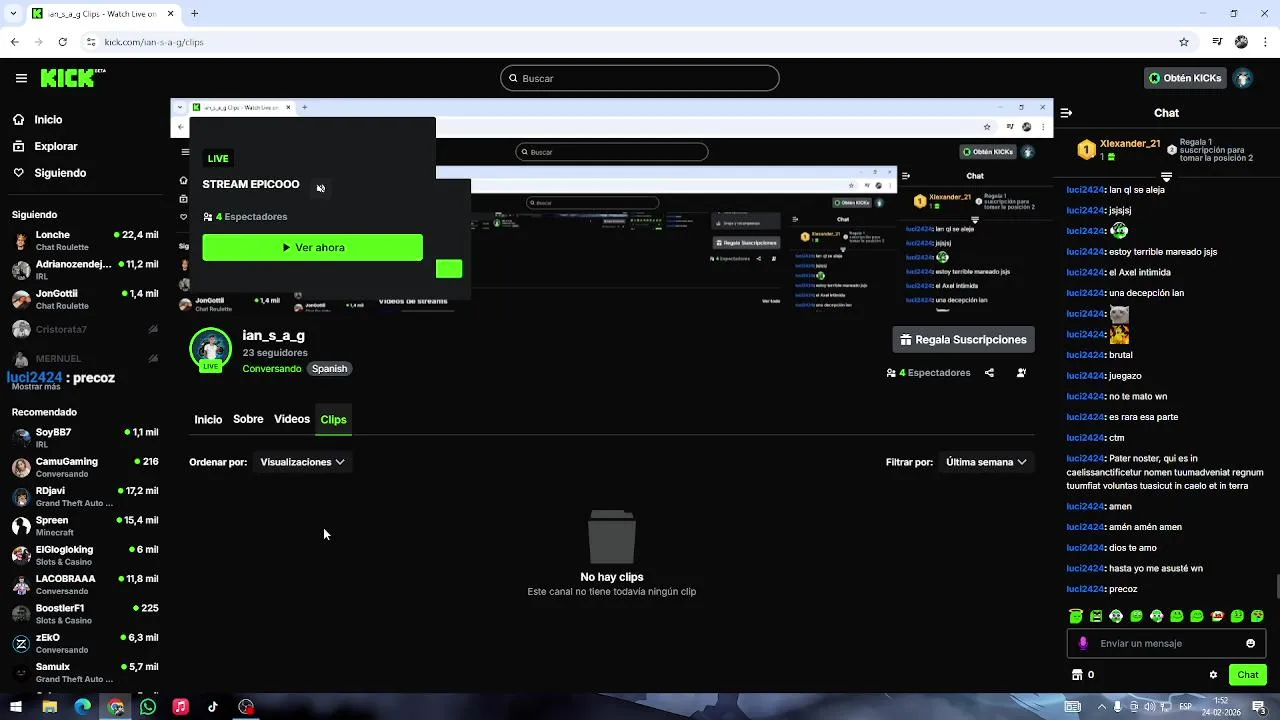Click the green Chat send button

[x=1247, y=675]
